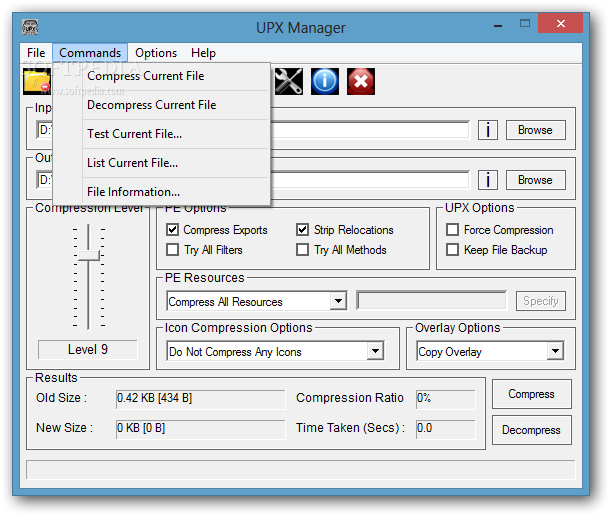Screen dimensions: 610x516
Task: Open the wrench and screwdriver settings icon
Action: 289,81
